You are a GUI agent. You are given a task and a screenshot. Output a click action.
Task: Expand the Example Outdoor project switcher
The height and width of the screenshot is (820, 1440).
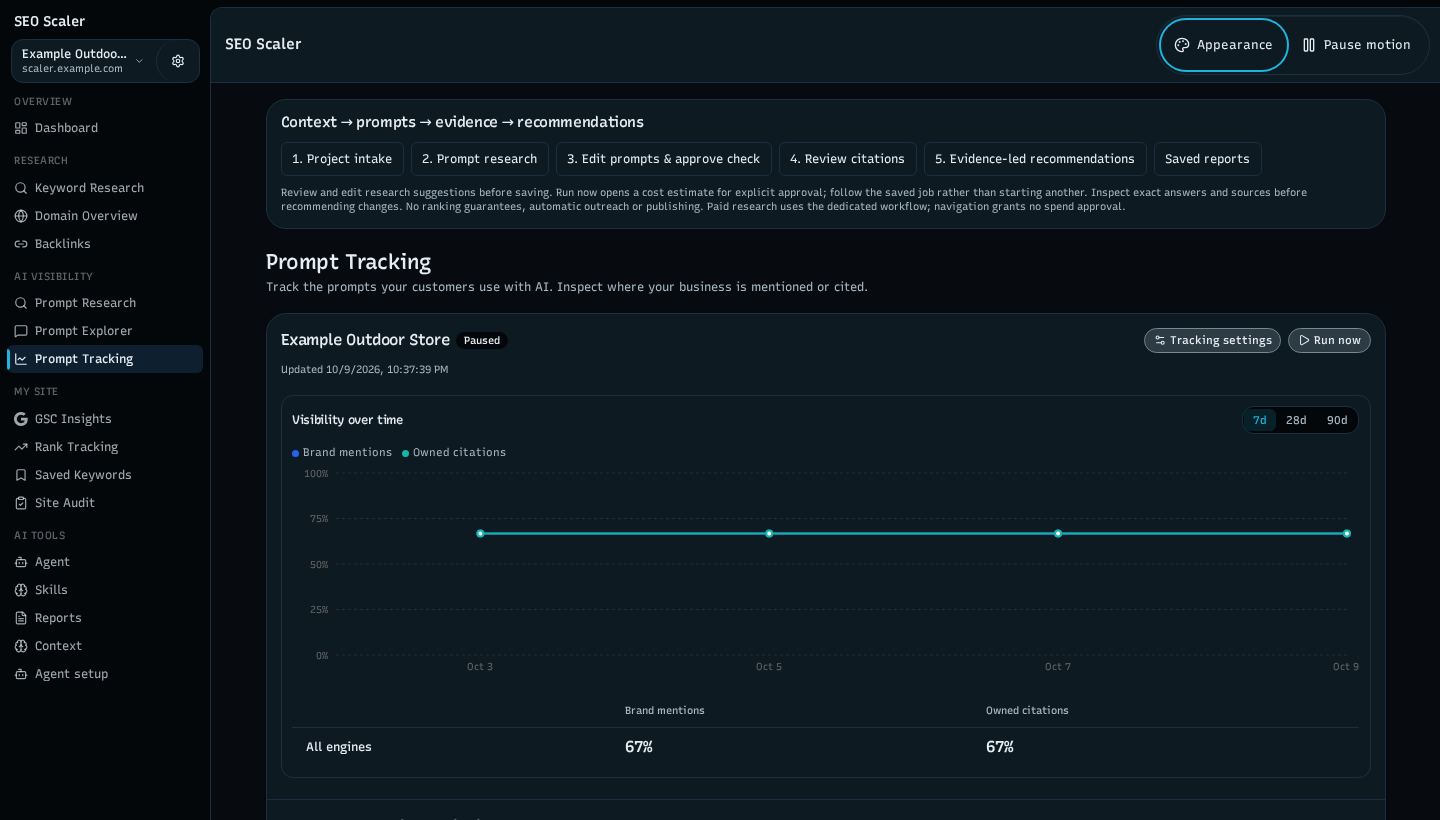(84, 61)
